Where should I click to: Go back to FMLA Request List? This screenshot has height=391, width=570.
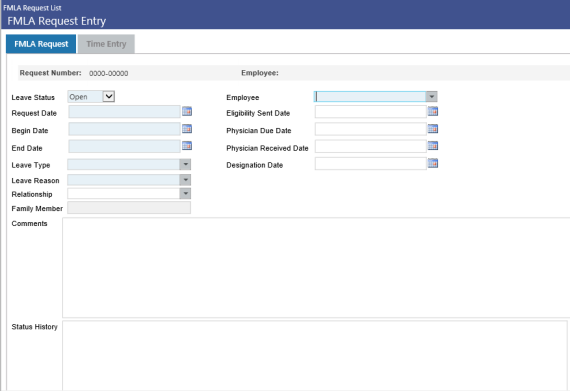pyautogui.click(x=32, y=8)
